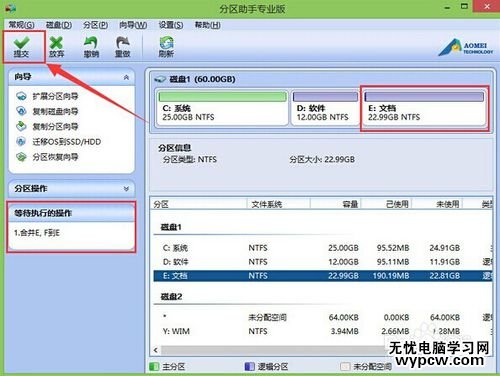Open 迁移OS到SSD/HDD wizard
This screenshot has width=500, height=376.
67,142
